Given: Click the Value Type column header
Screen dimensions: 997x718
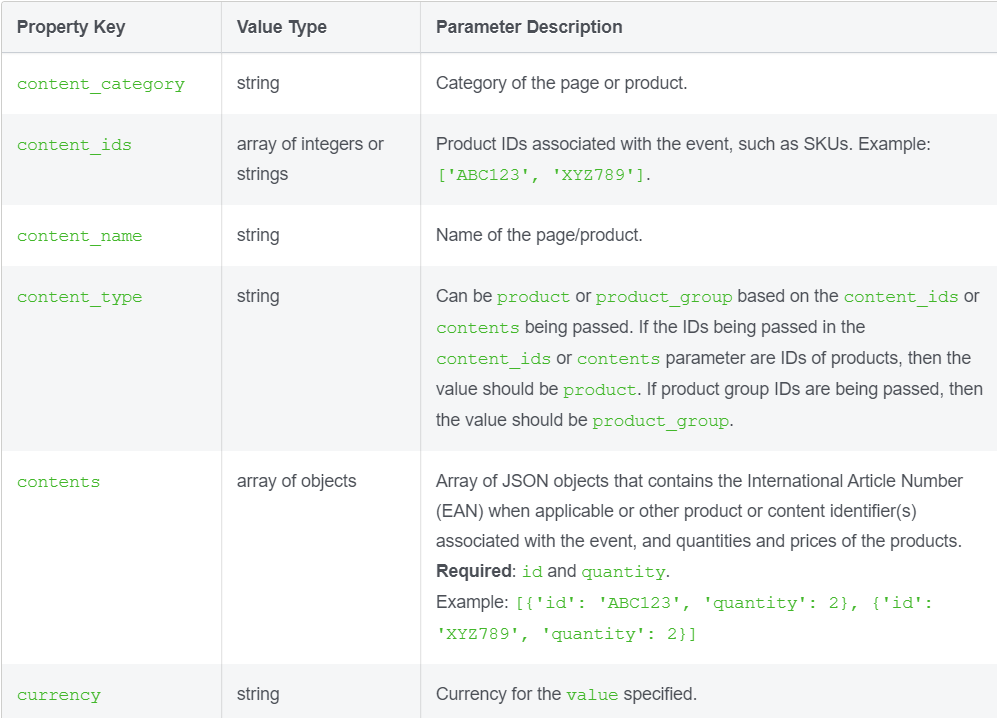Looking at the screenshot, I should (x=281, y=27).
